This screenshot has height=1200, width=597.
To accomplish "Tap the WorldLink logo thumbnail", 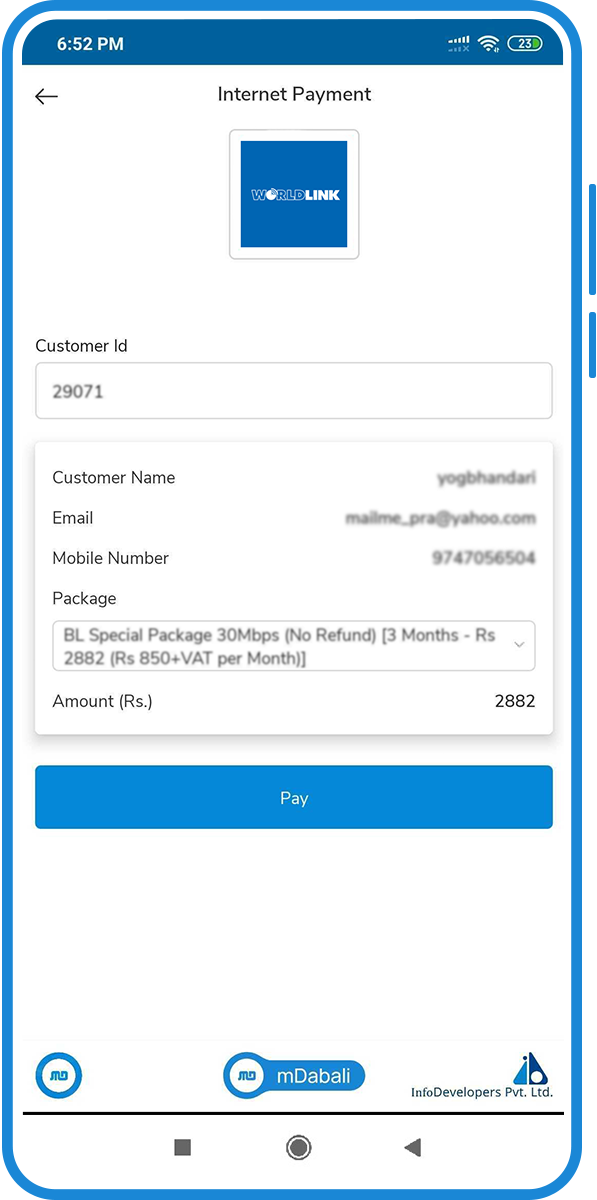I will click(x=294, y=194).
